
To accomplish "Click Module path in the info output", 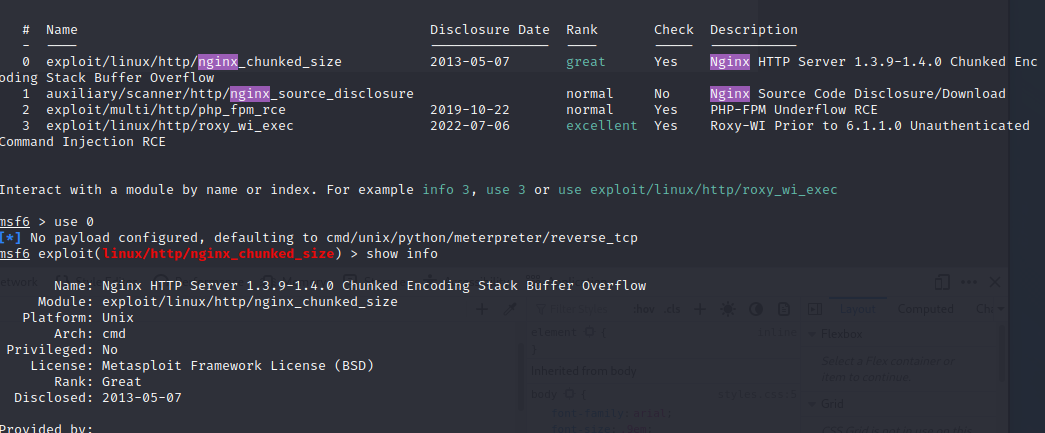I will [250, 302].
